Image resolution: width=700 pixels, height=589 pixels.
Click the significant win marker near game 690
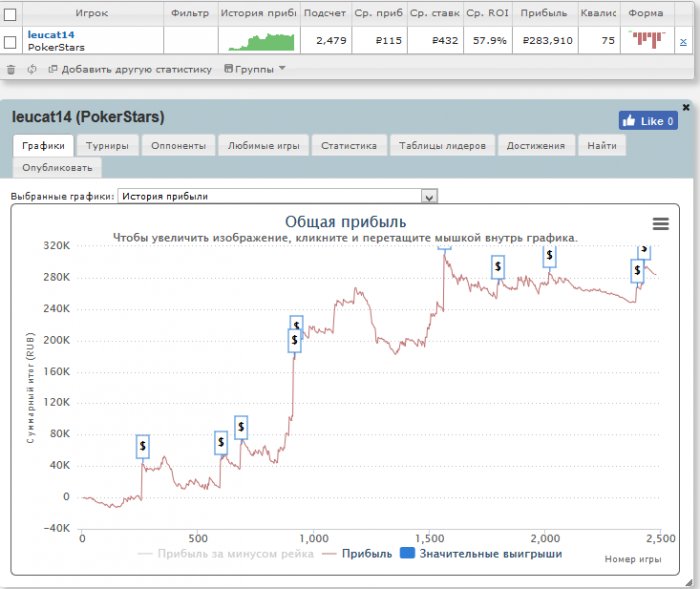tap(241, 427)
